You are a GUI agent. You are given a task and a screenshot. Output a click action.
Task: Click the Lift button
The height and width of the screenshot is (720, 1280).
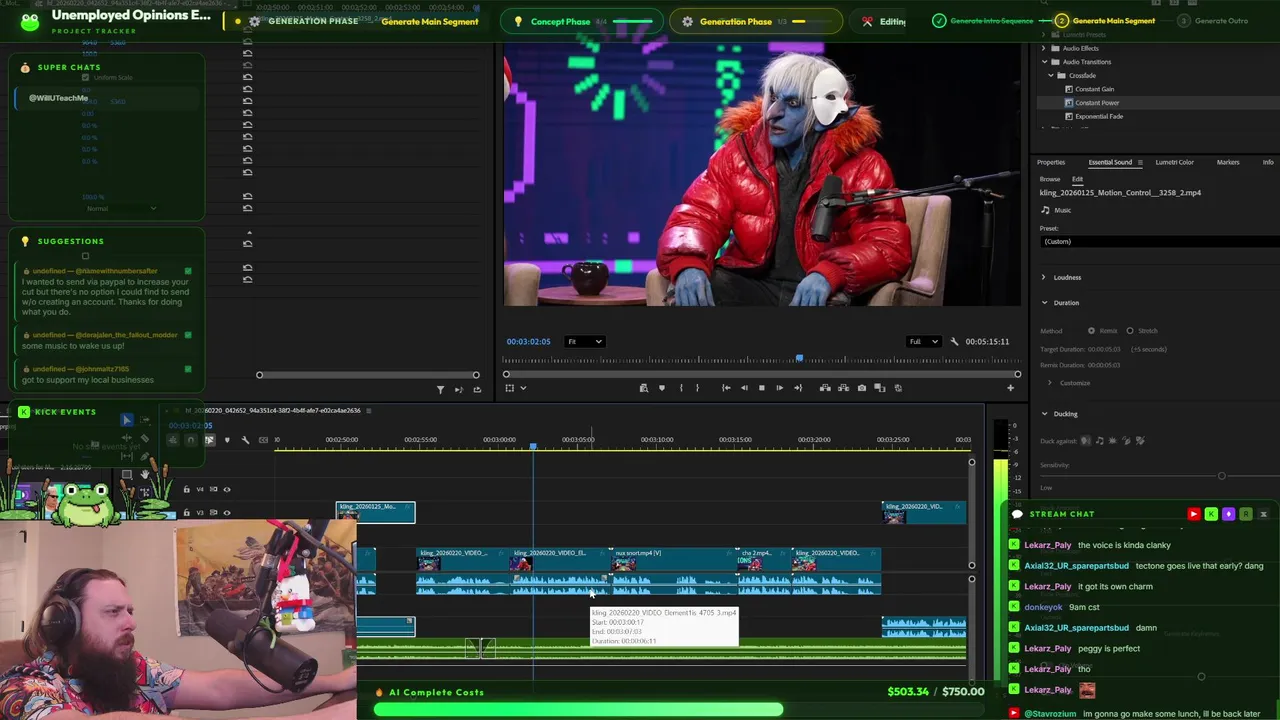tap(825, 388)
